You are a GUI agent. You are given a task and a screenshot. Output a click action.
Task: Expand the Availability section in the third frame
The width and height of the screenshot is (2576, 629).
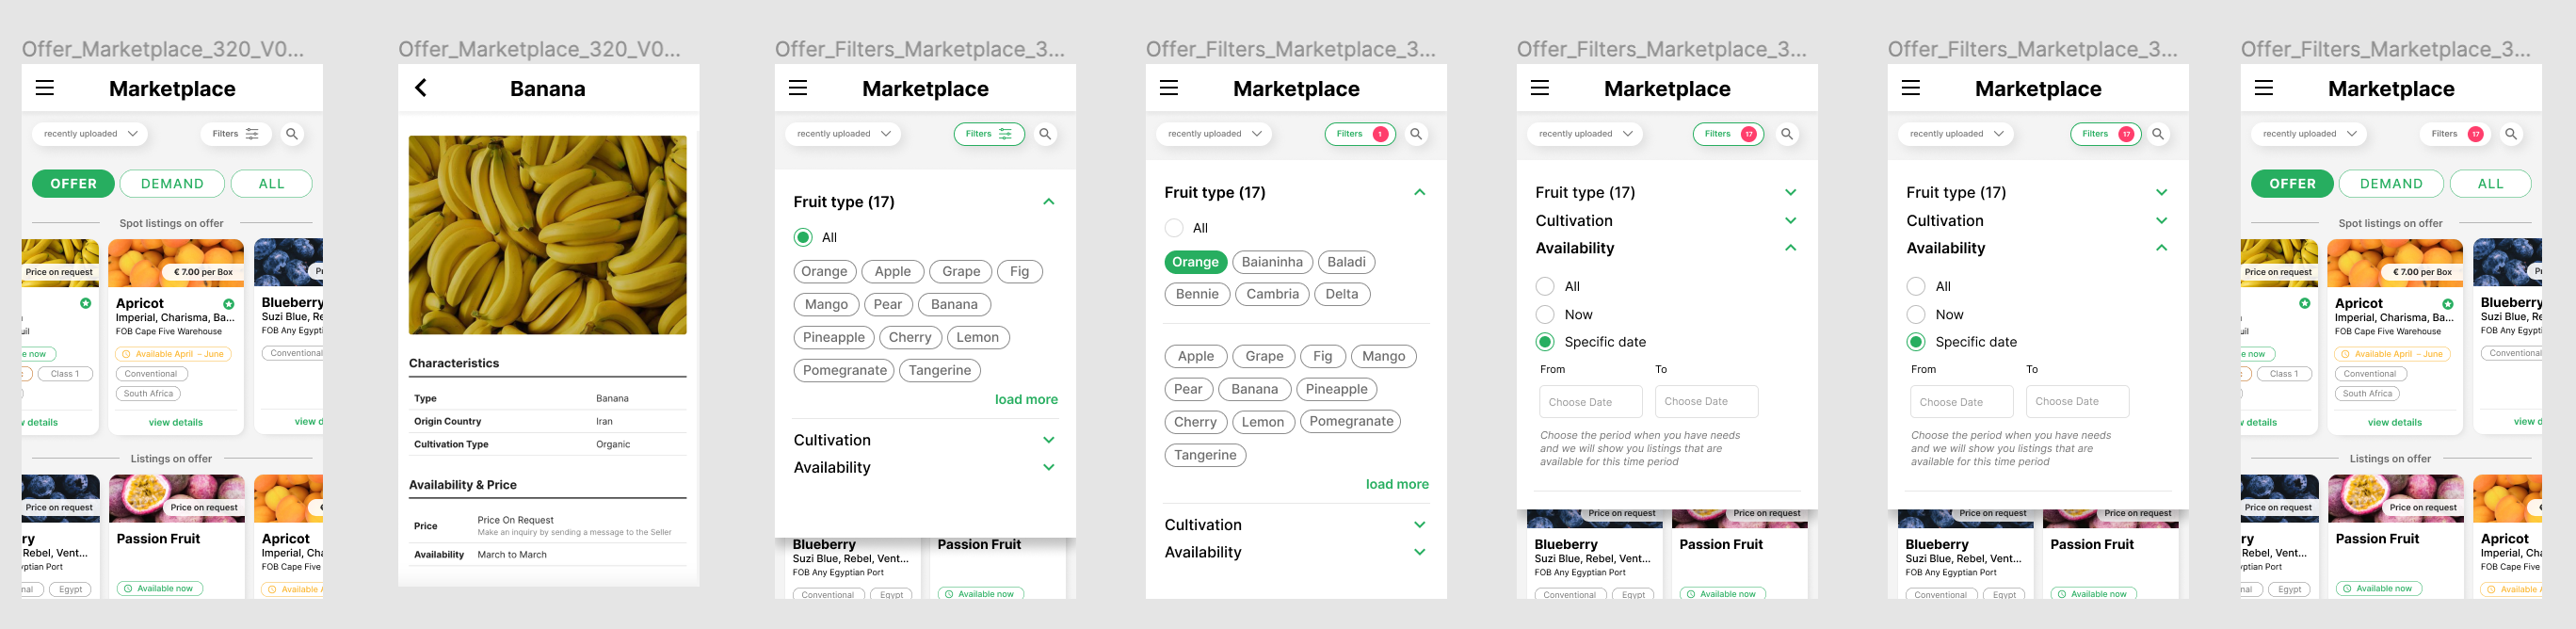coord(1049,467)
